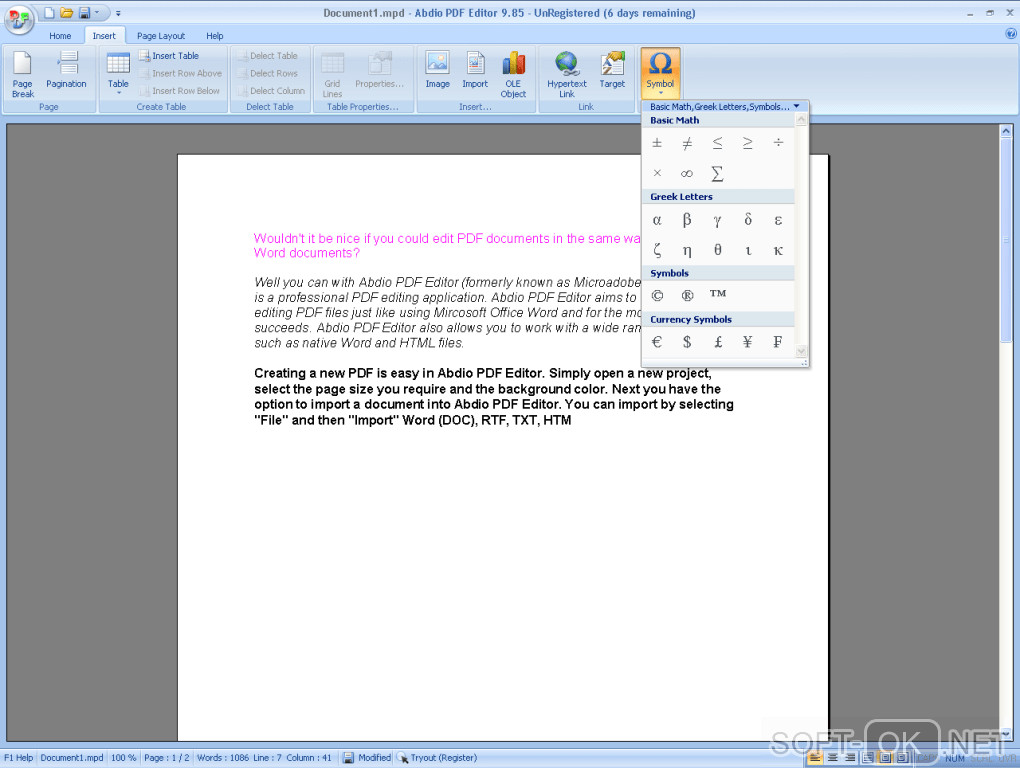Insert the pound currency symbol
The image size is (1020, 768).
click(x=718, y=342)
